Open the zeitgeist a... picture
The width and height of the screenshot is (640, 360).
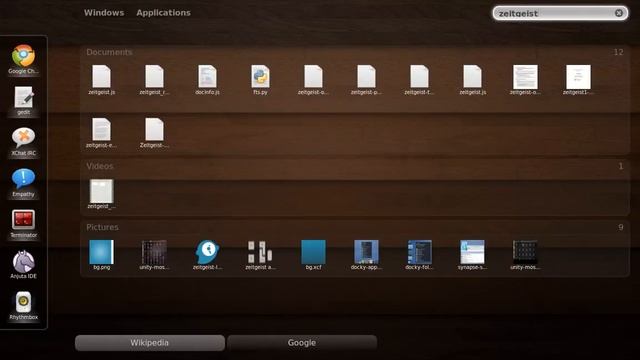tap(260, 255)
